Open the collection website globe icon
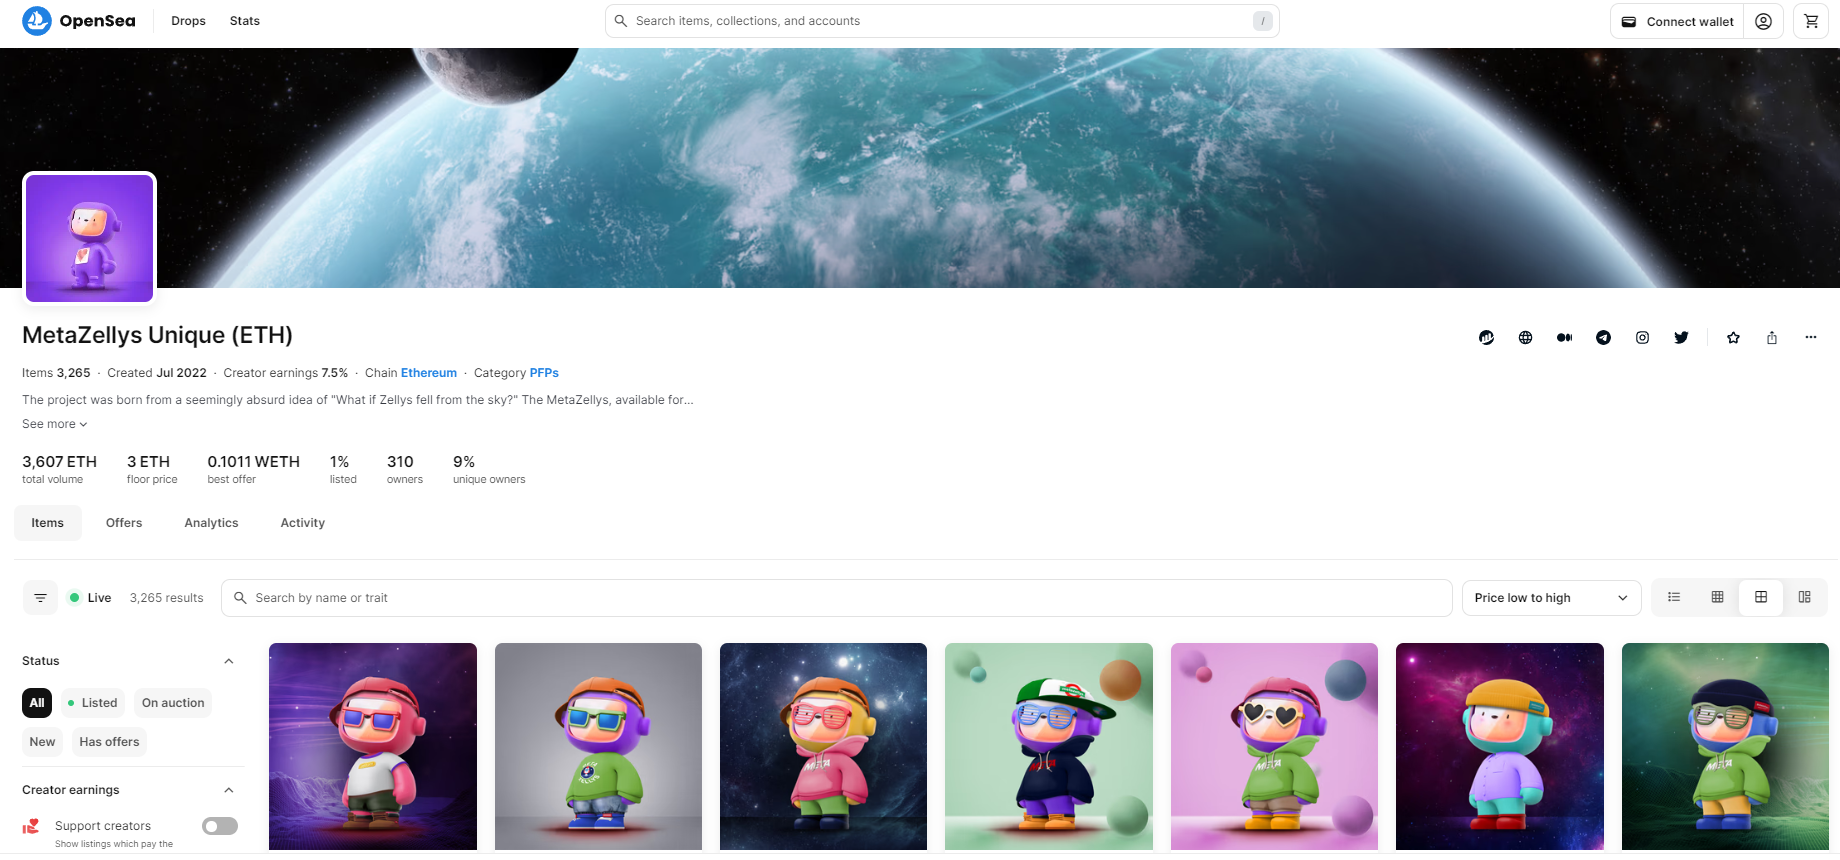Screen dimensions: 1840x860 tap(1525, 338)
